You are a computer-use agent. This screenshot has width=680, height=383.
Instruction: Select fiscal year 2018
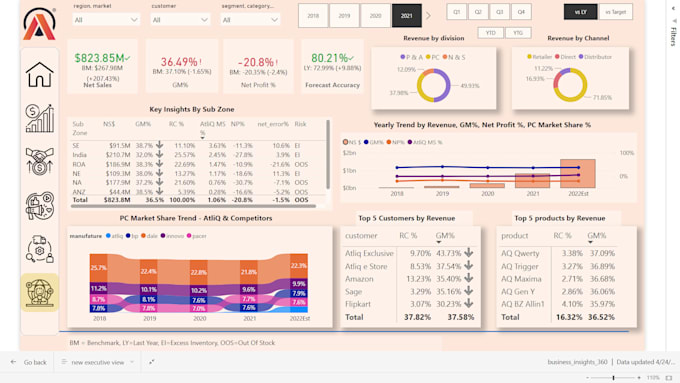tap(313, 16)
